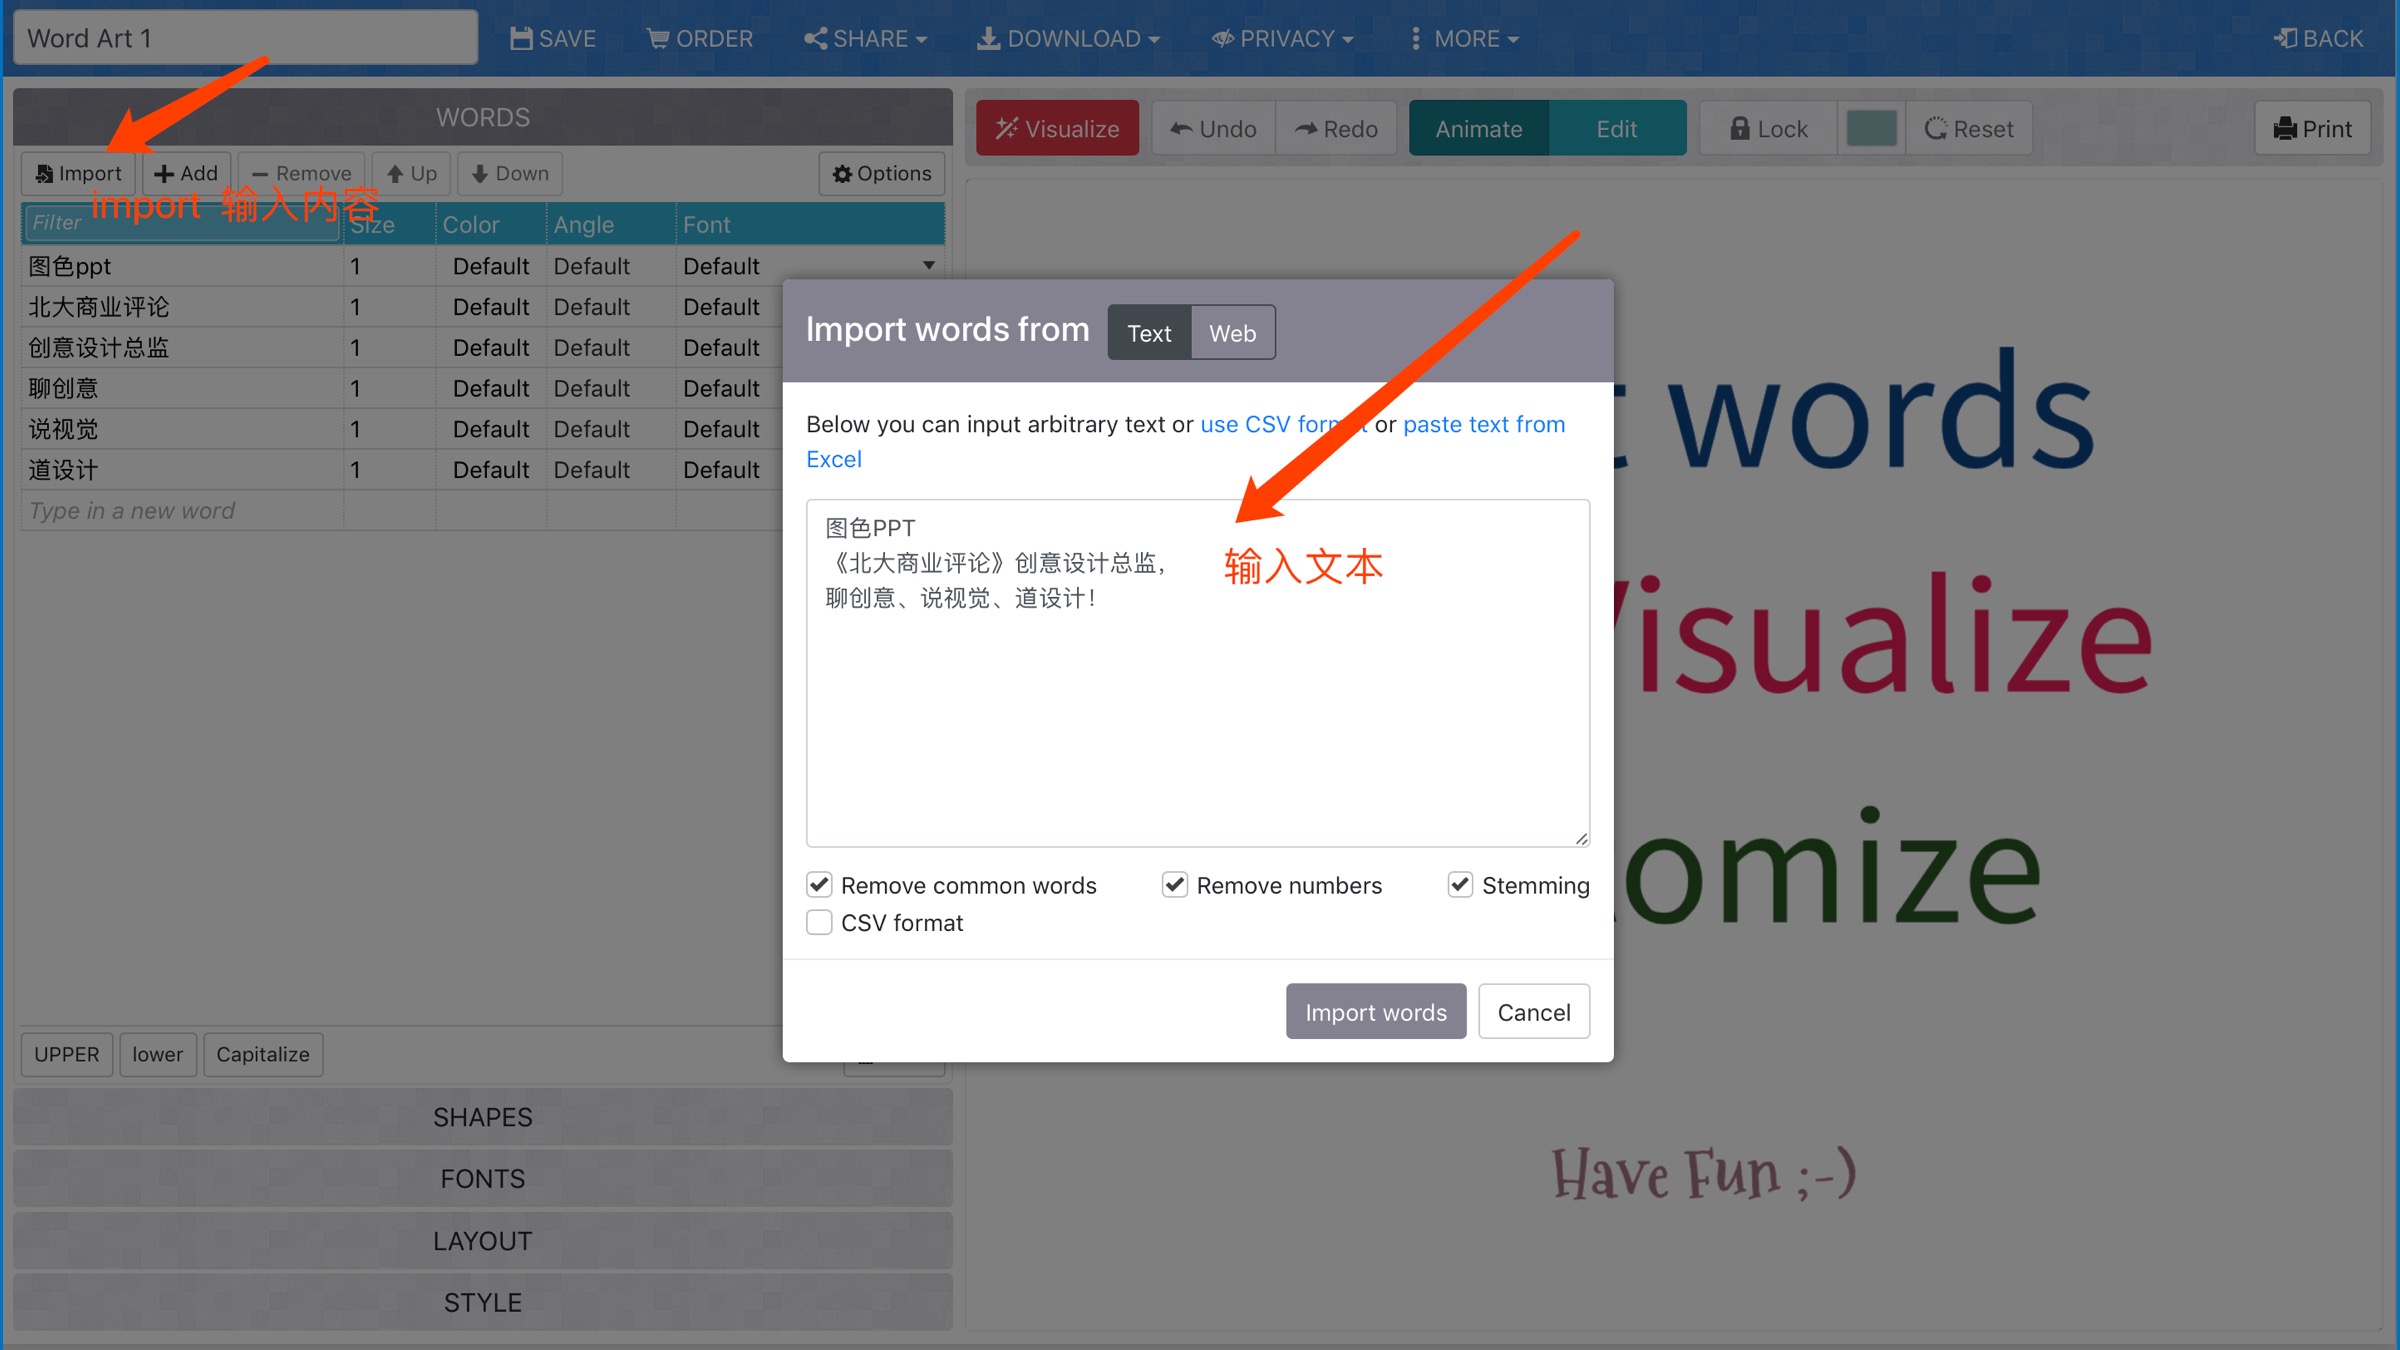Click the Print printer button
This screenshot has width=2400, height=1350.
click(2312, 128)
